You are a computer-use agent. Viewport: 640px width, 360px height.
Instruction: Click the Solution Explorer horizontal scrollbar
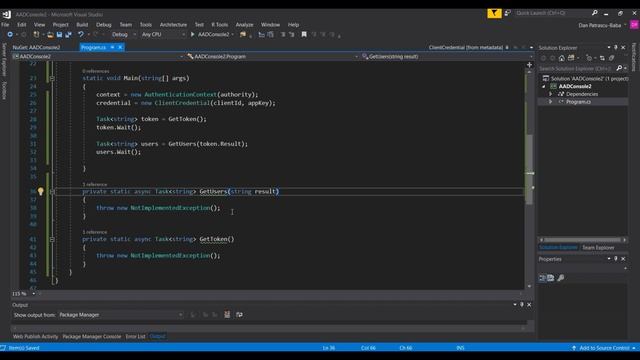[x=582, y=240]
